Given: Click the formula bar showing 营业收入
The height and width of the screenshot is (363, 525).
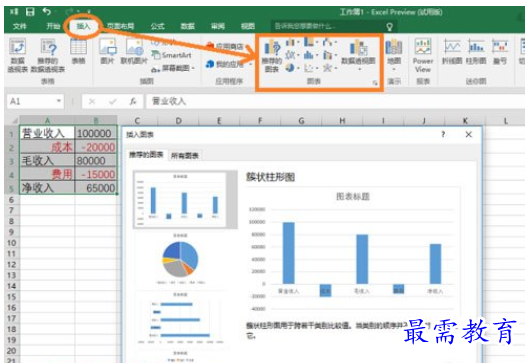Looking at the screenshot, I should (335, 101).
